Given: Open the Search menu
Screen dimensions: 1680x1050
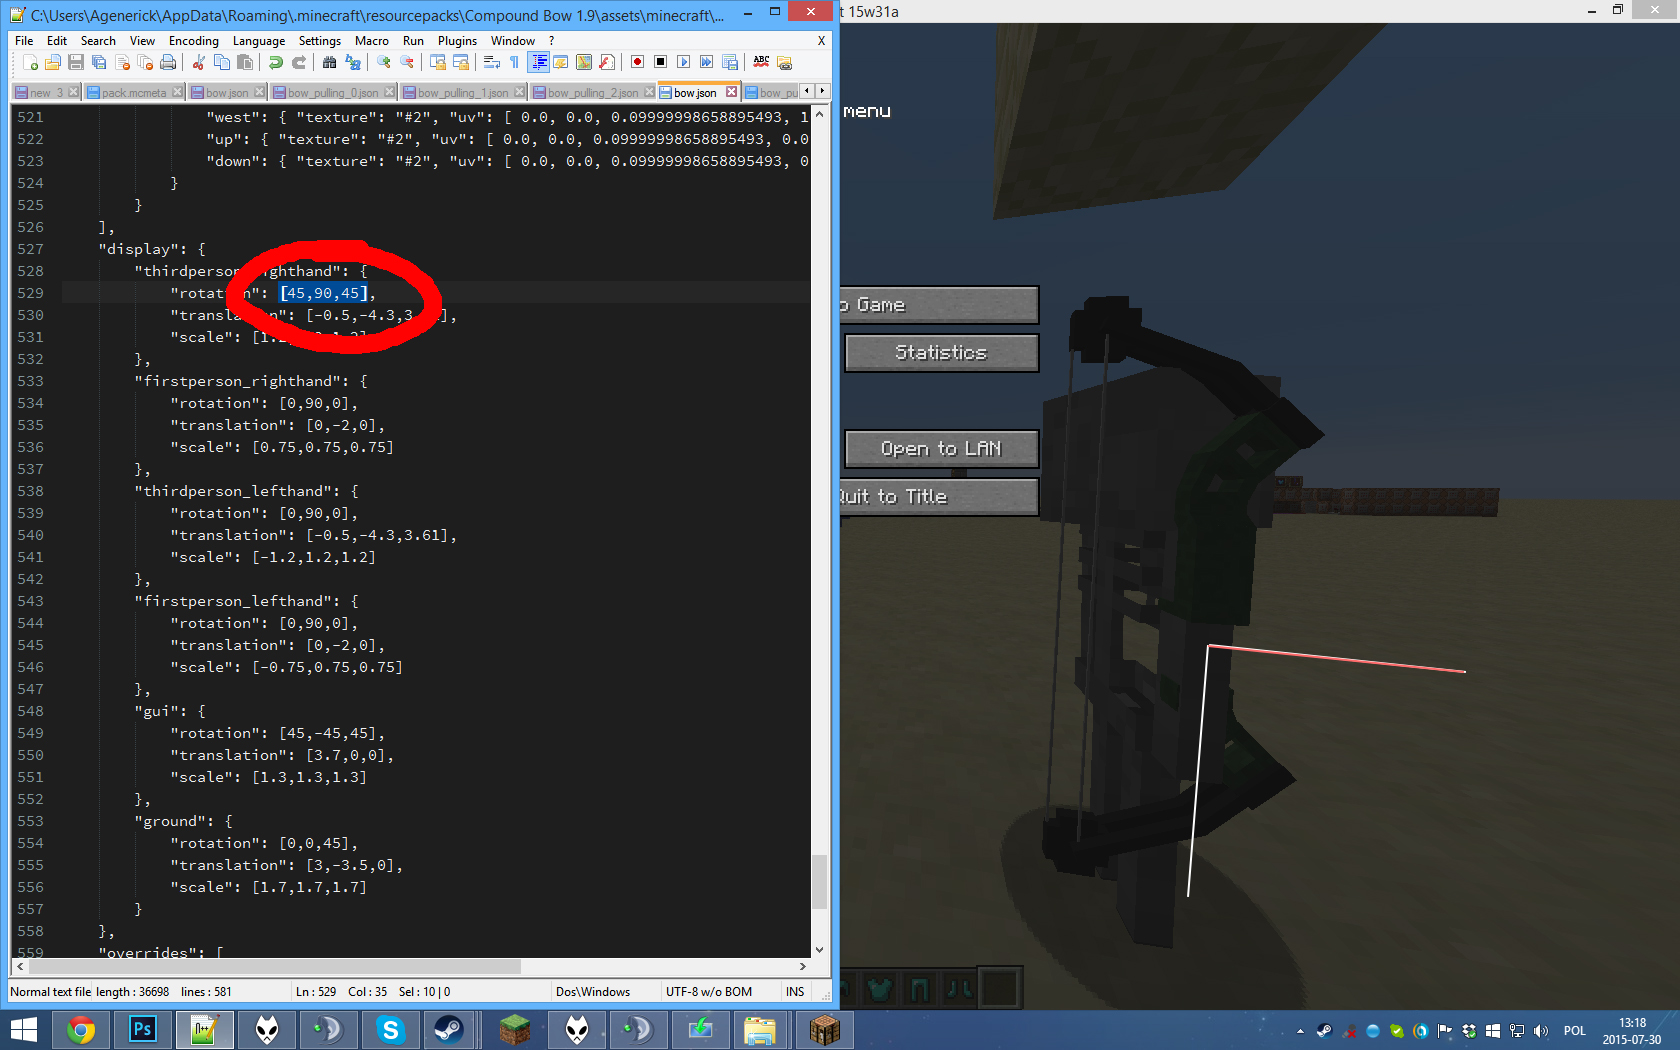Looking at the screenshot, I should (x=98, y=41).
